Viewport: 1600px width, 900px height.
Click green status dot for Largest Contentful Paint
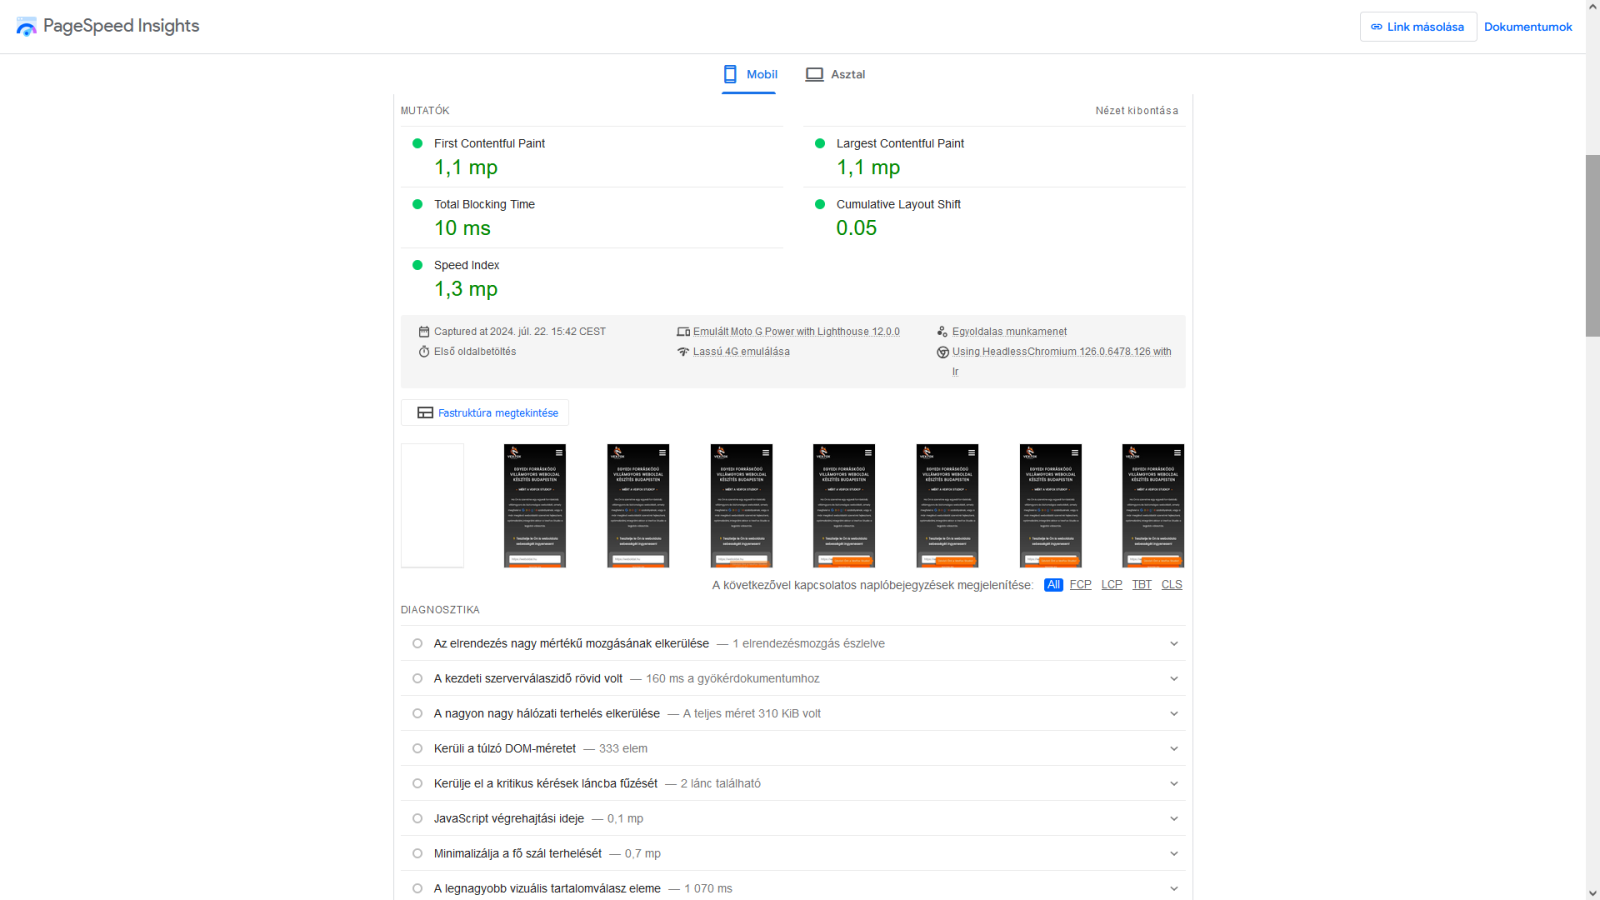820,144
